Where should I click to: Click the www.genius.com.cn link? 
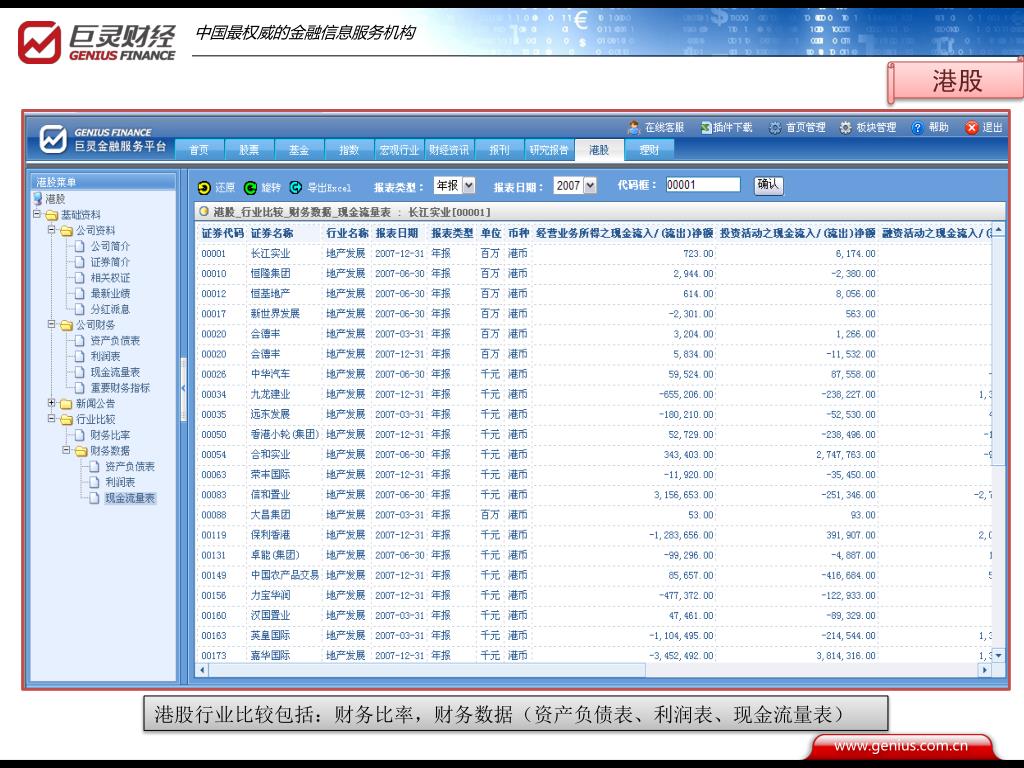(x=901, y=745)
